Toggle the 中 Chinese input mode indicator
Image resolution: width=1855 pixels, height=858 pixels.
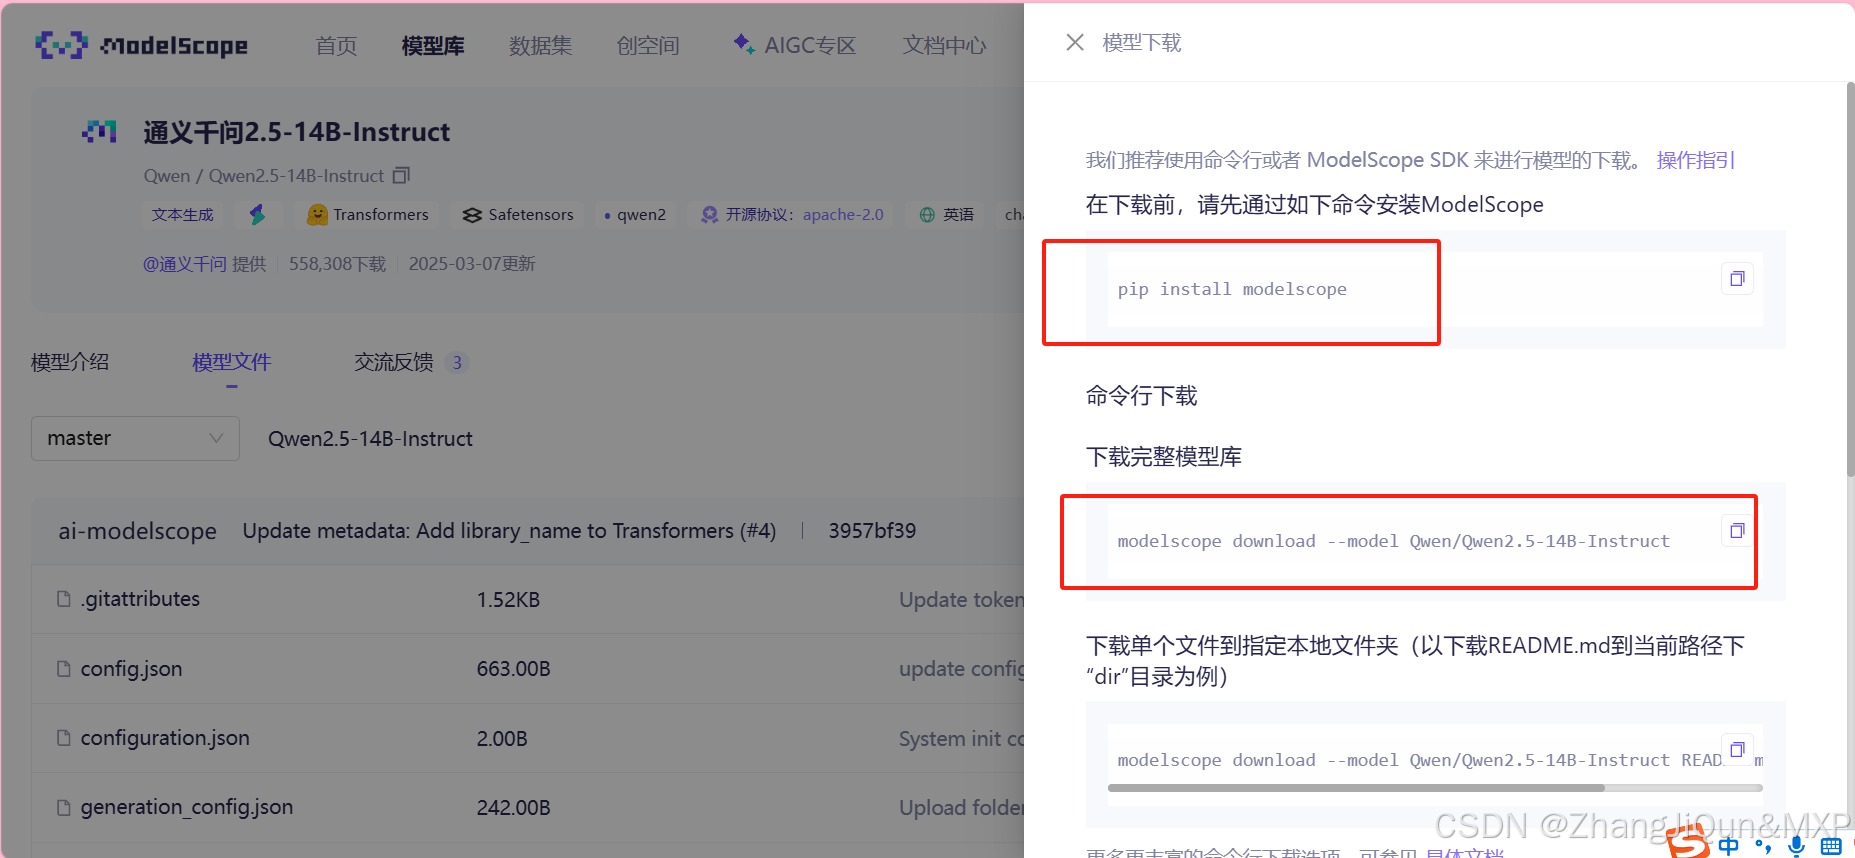point(1729,846)
